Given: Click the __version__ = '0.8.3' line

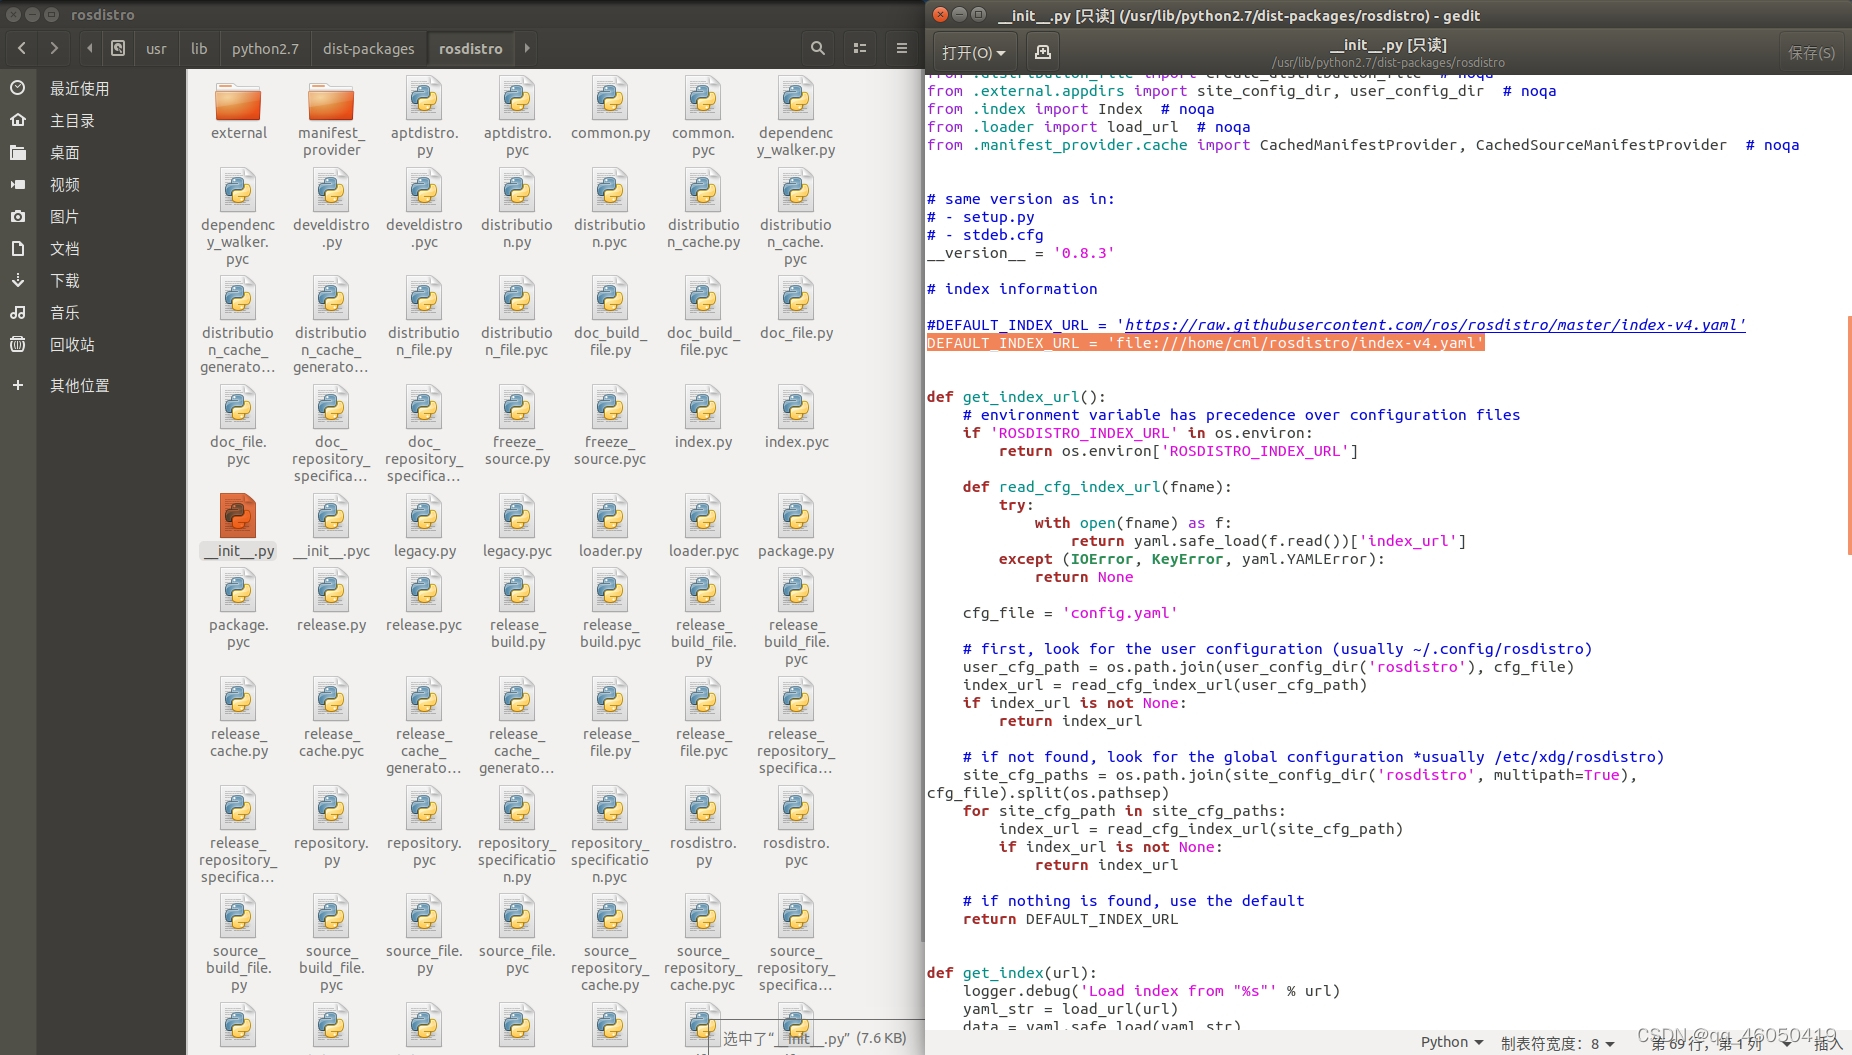Looking at the screenshot, I should [x=1020, y=253].
